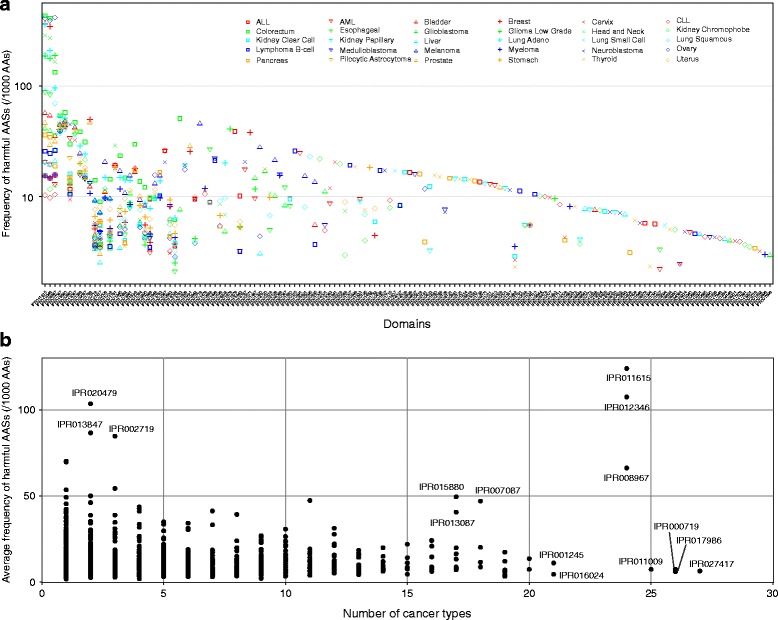Click the 30 x-axis tick in panel b

pos(772,593)
